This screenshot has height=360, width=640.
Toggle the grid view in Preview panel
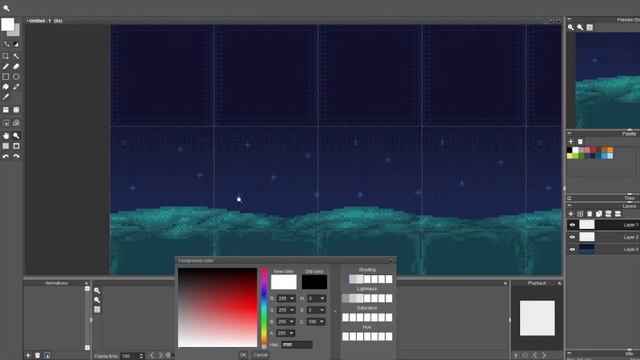point(590,27)
